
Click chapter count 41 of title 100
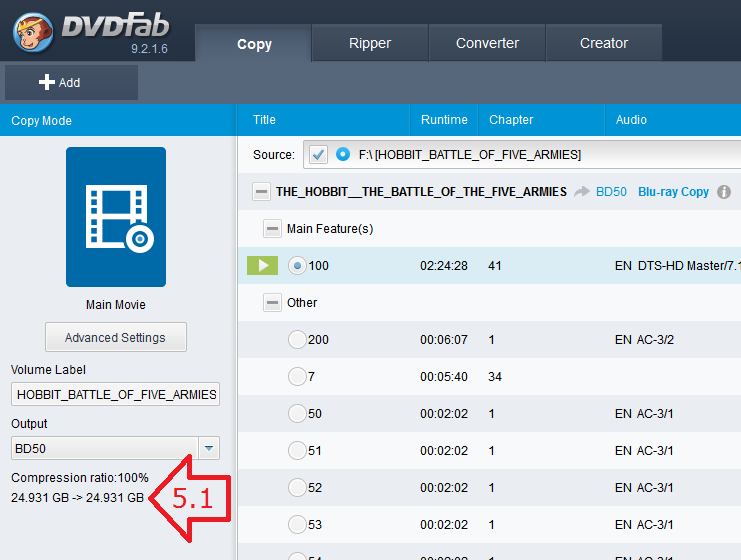coord(495,266)
